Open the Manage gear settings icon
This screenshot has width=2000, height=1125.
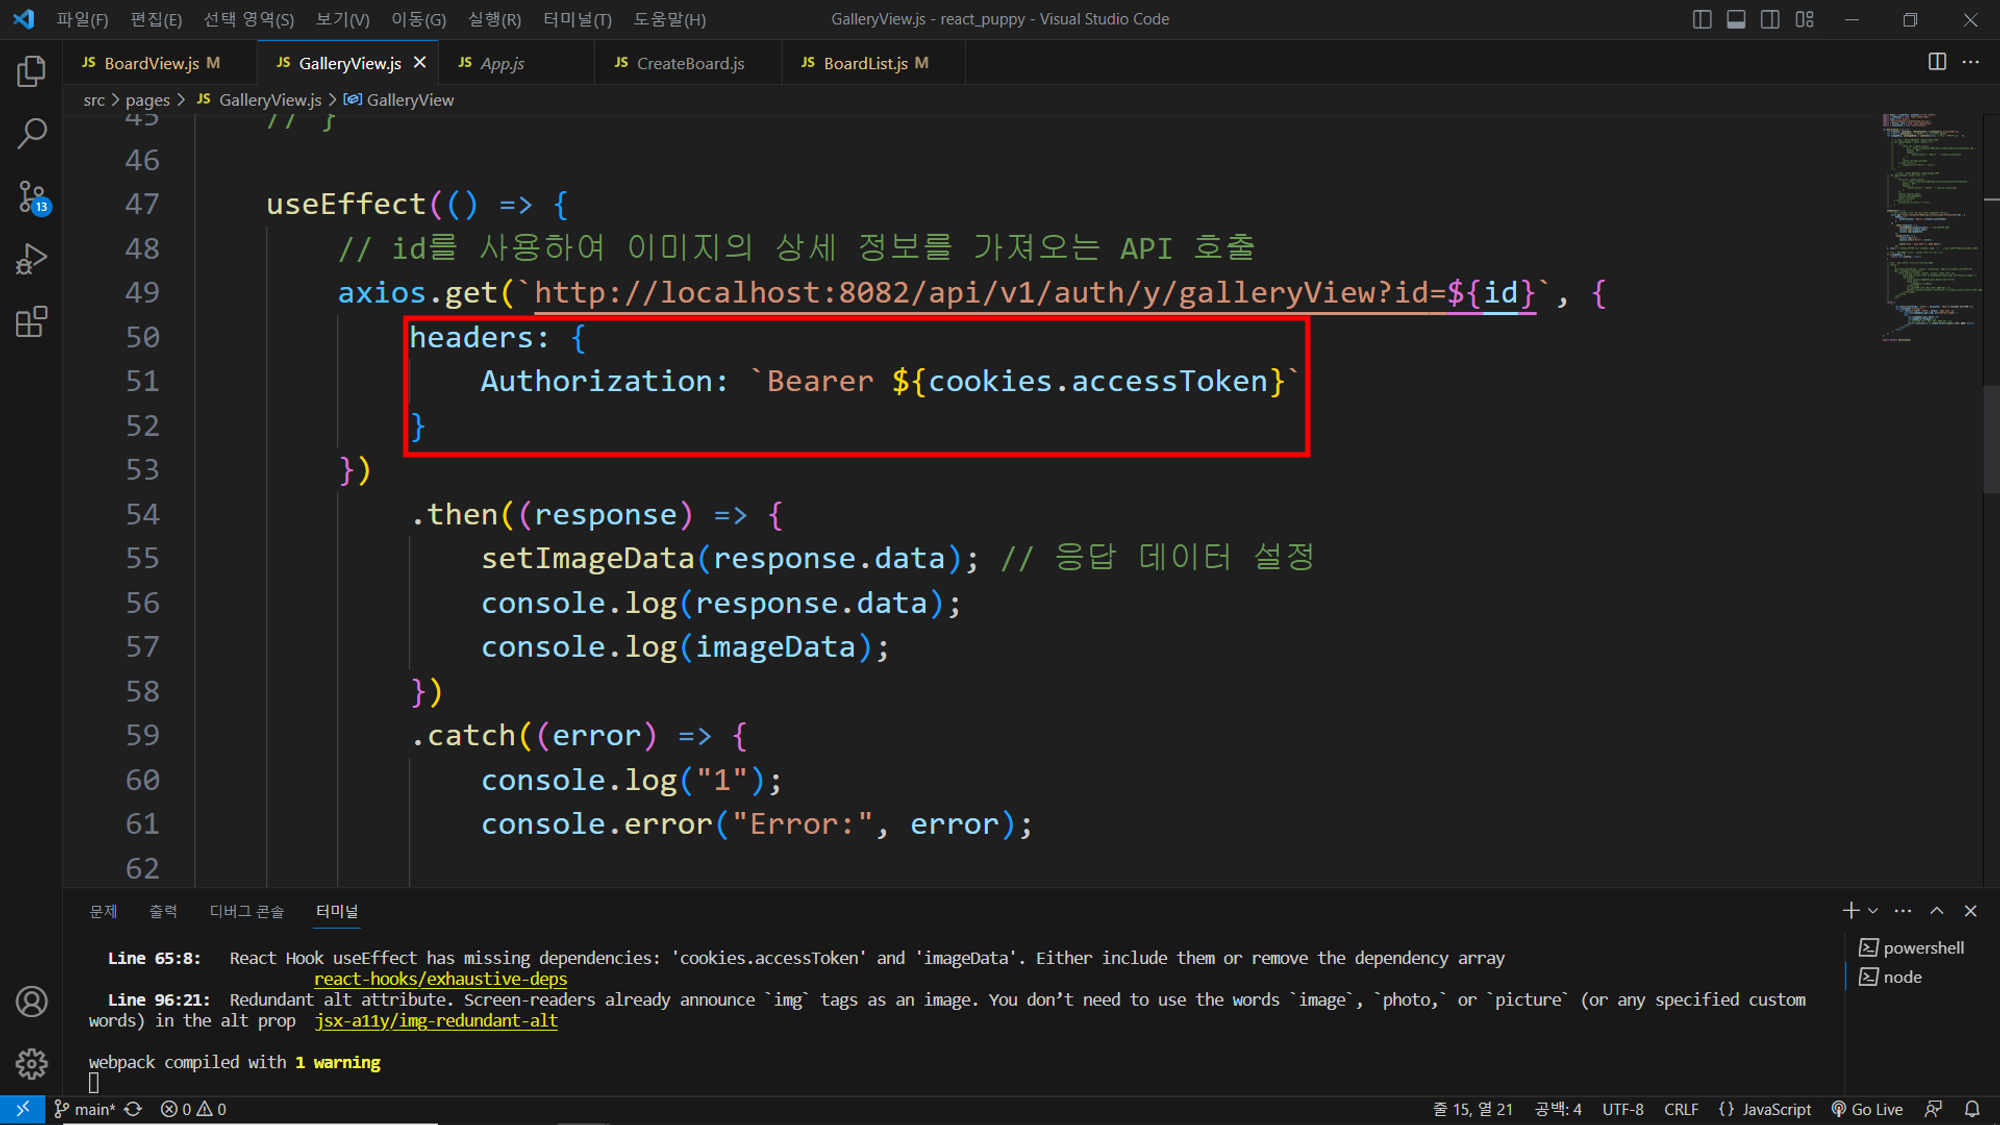tap(31, 1063)
